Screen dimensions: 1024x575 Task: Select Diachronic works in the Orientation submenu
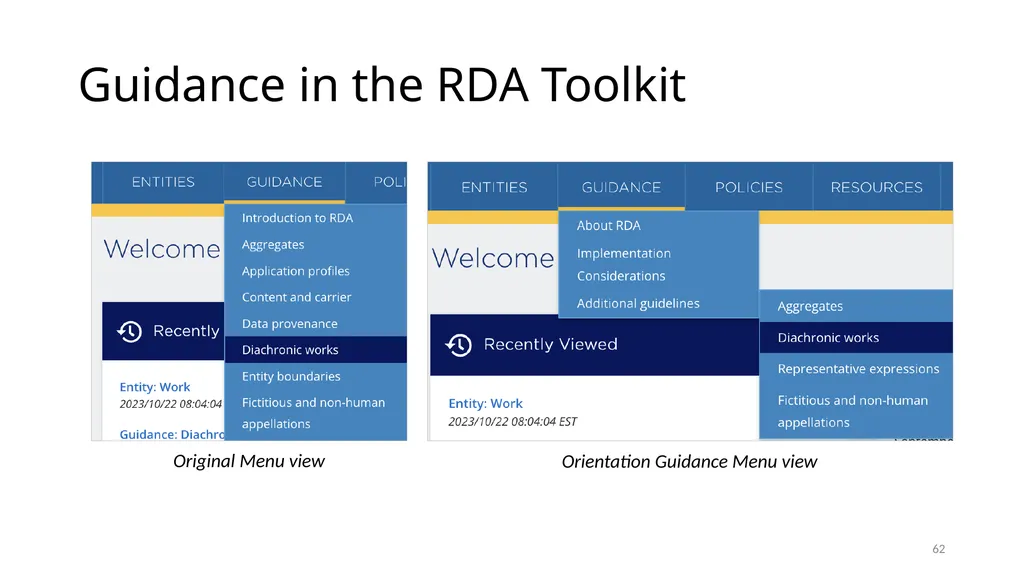point(856,337)
